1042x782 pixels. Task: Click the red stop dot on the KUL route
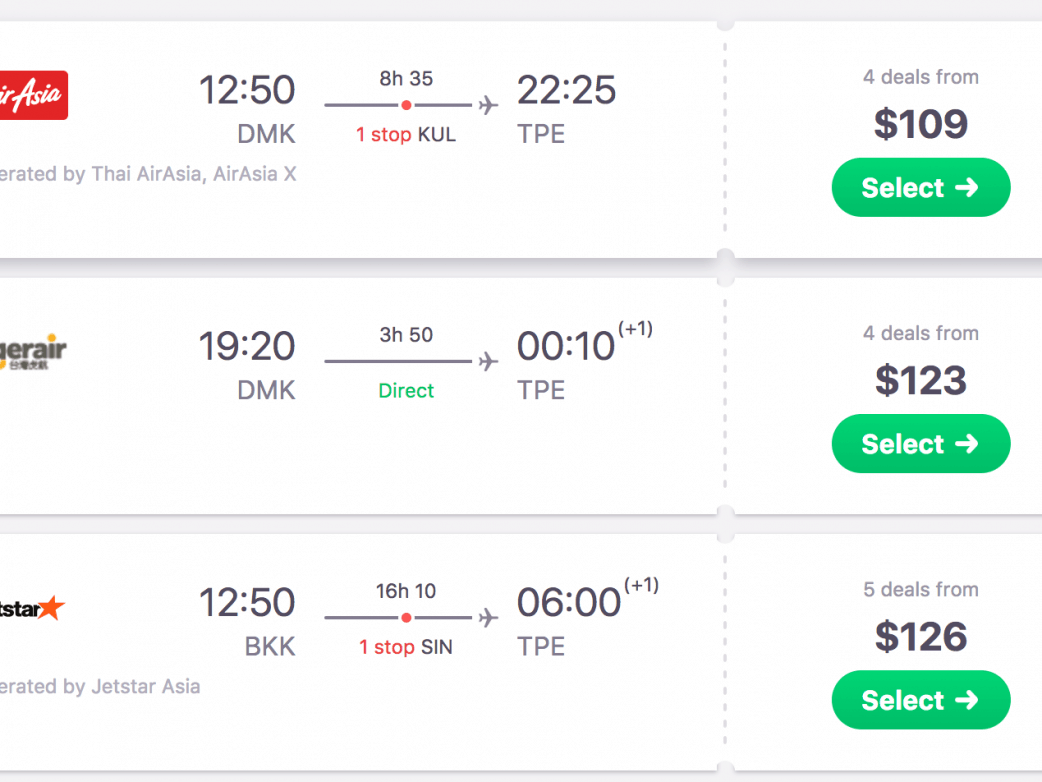tap(406, 104)
